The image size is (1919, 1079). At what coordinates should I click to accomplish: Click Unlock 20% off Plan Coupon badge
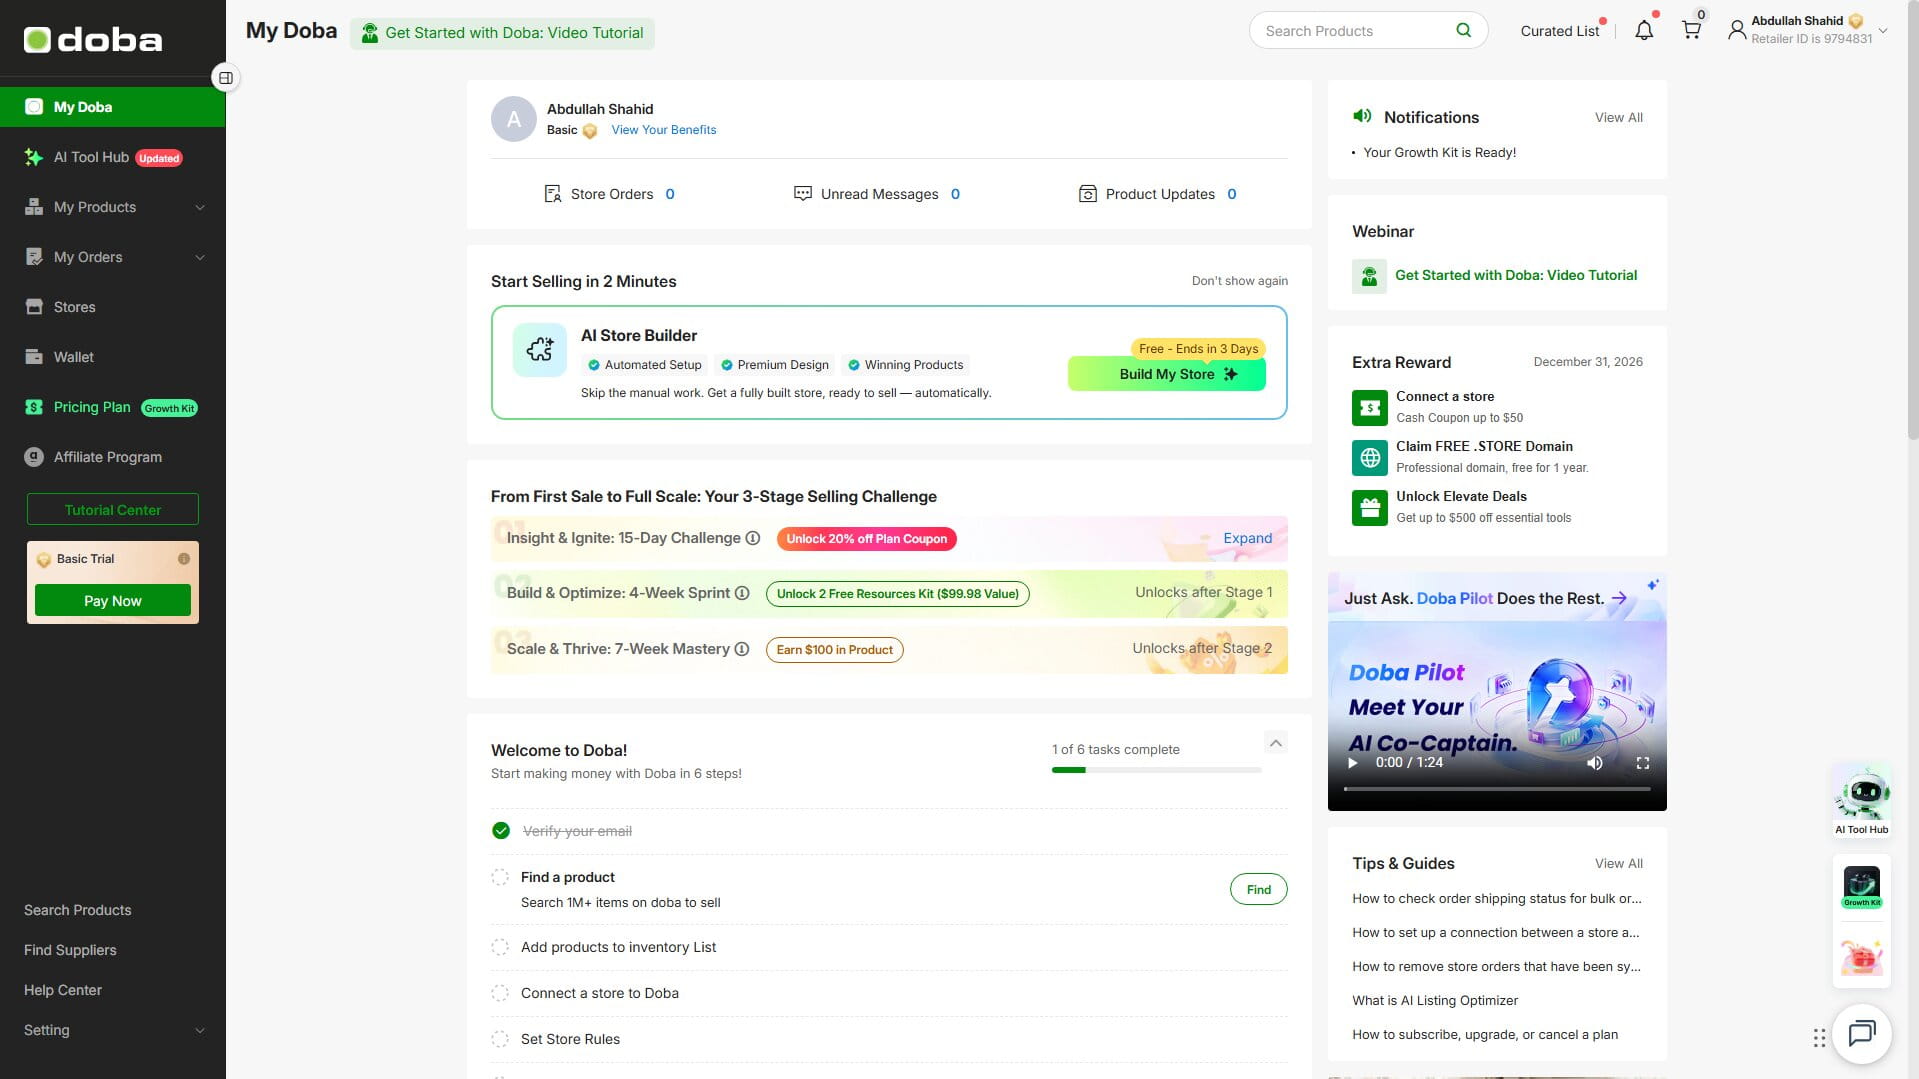(866, 539)
